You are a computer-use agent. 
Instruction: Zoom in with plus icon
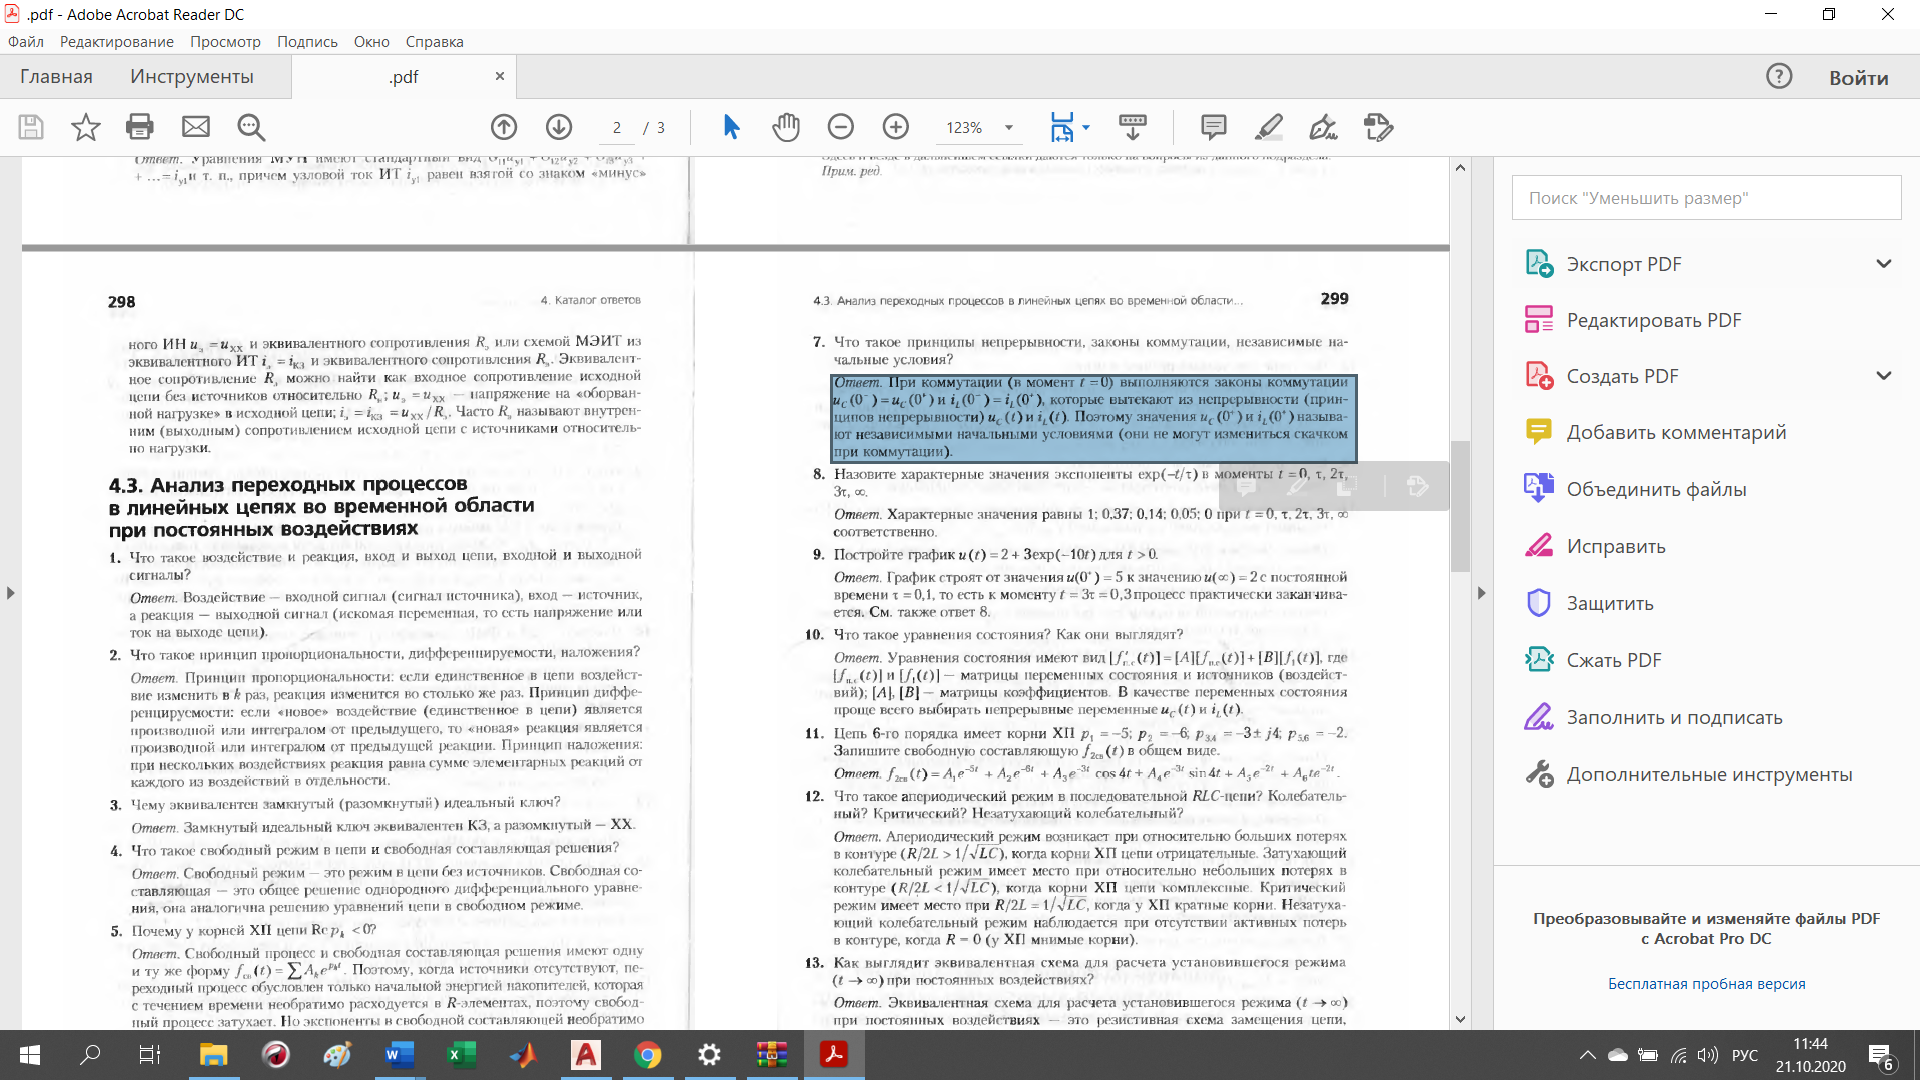tap(896, 127)
